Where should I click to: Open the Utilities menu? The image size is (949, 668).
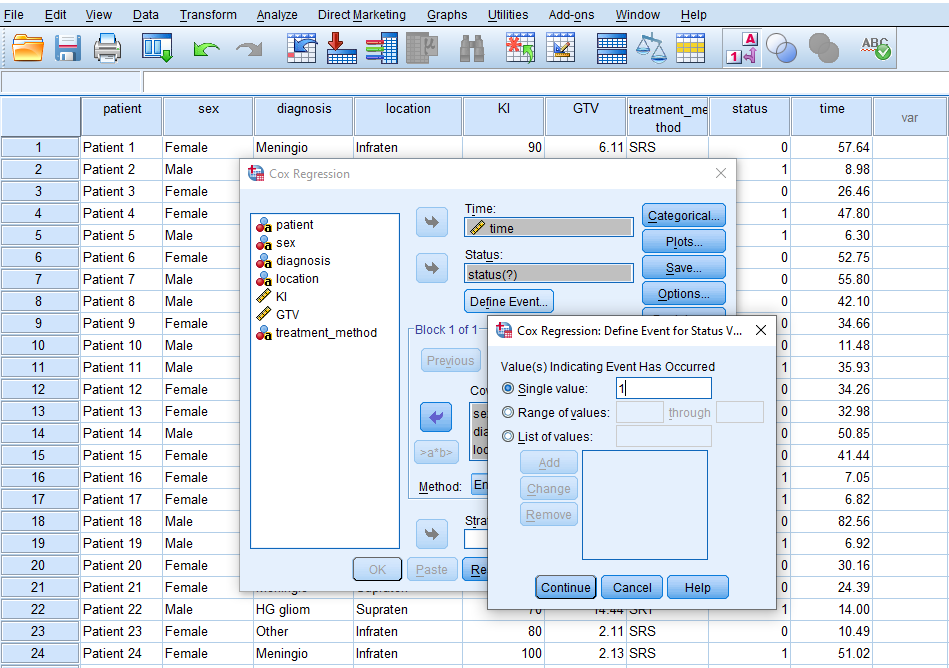click(x=508, y=15)
